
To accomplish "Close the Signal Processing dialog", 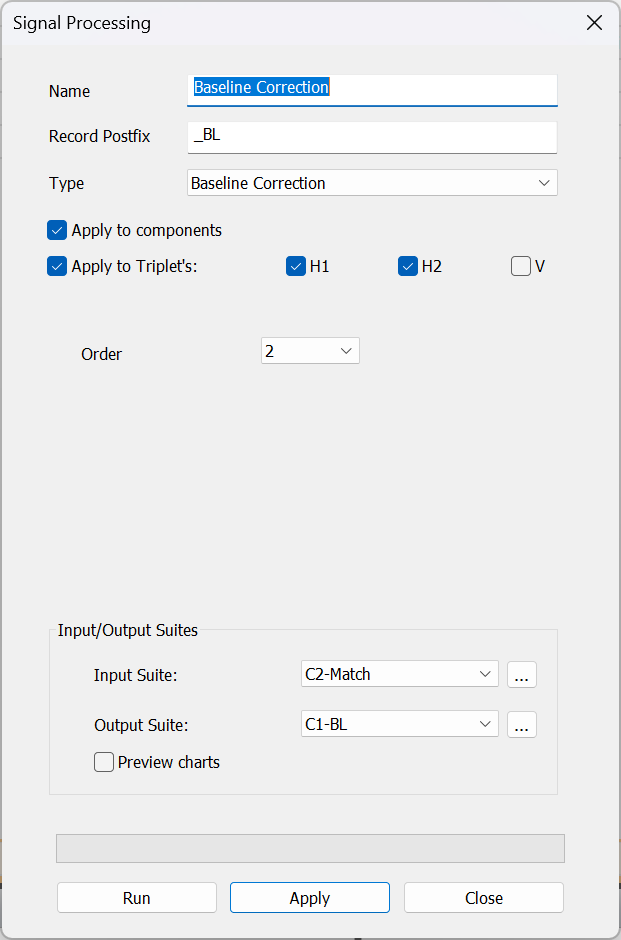I will (x=594, y=23).
